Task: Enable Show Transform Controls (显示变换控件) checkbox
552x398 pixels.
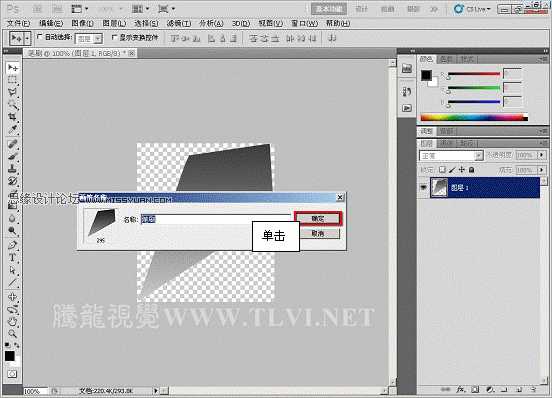Action: (114, 37)
